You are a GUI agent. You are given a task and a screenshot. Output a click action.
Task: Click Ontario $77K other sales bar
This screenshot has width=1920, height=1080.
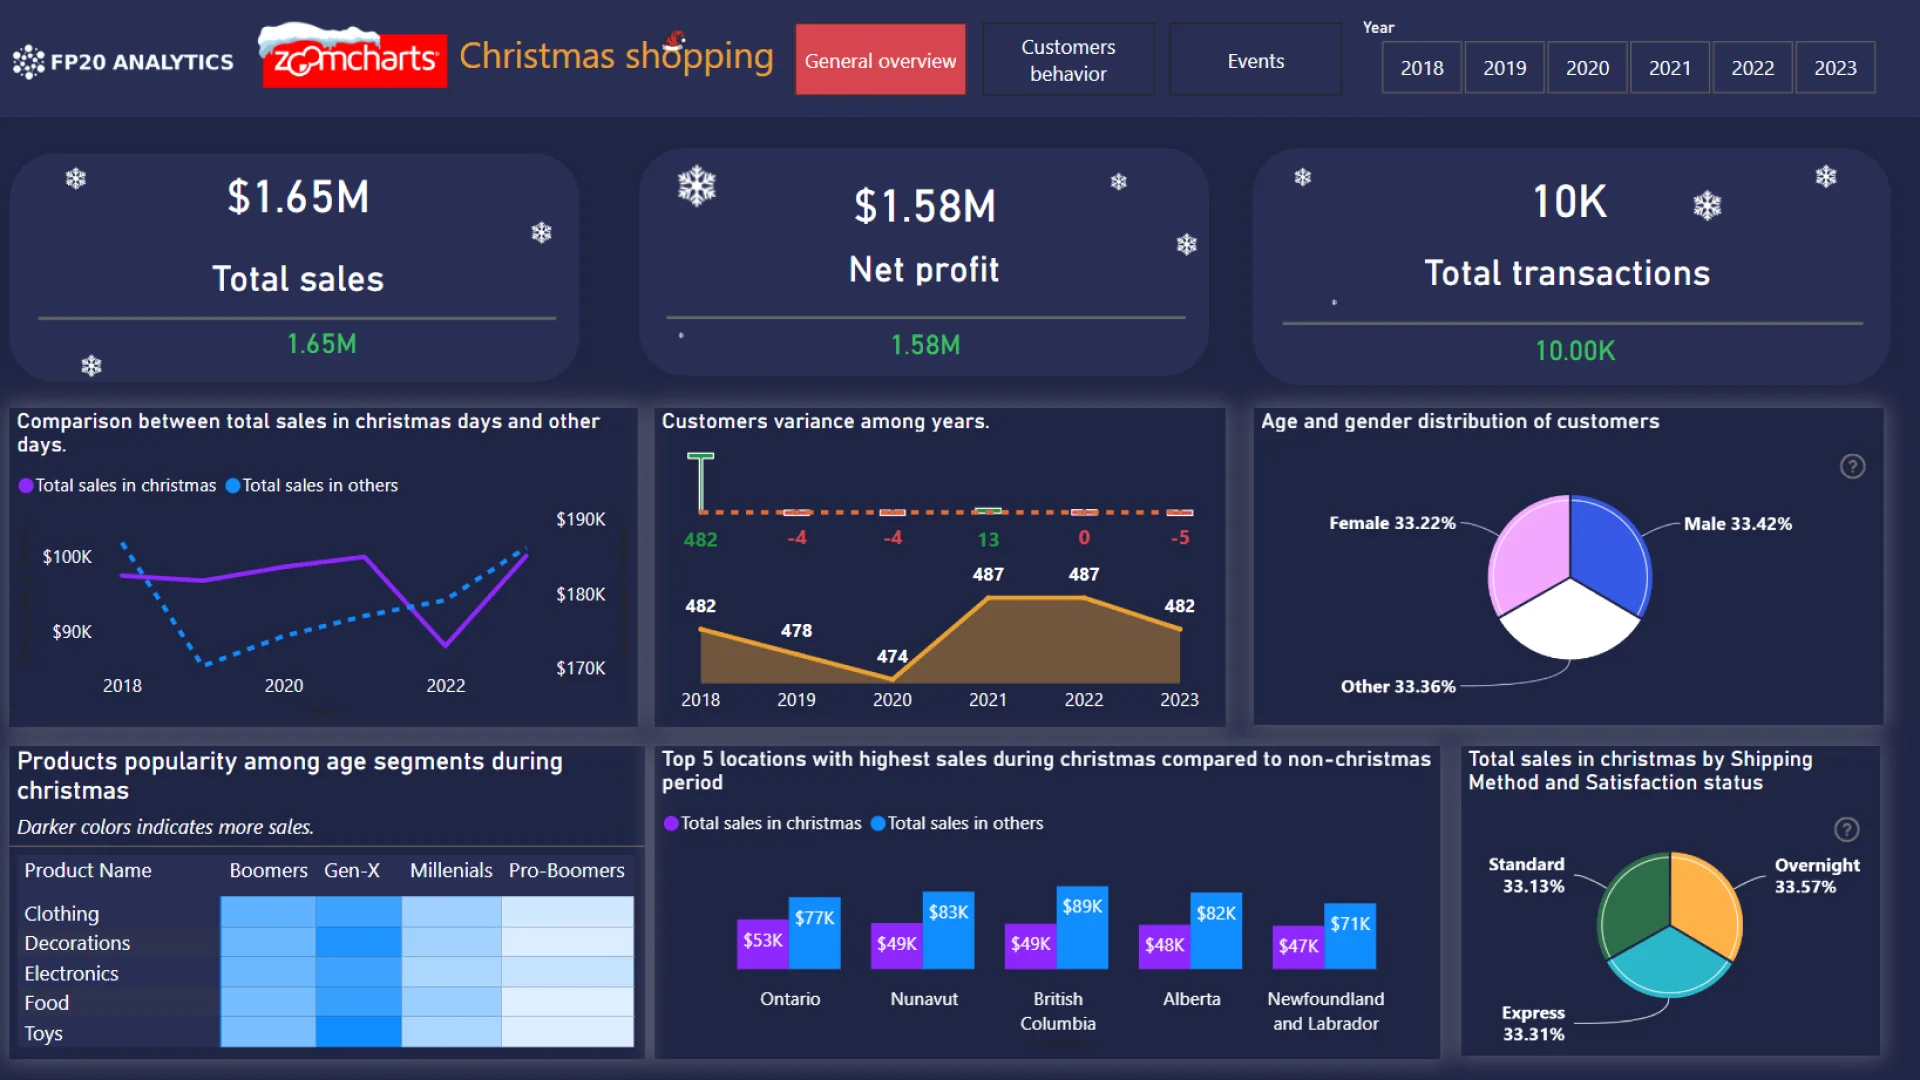coord(814,933)
